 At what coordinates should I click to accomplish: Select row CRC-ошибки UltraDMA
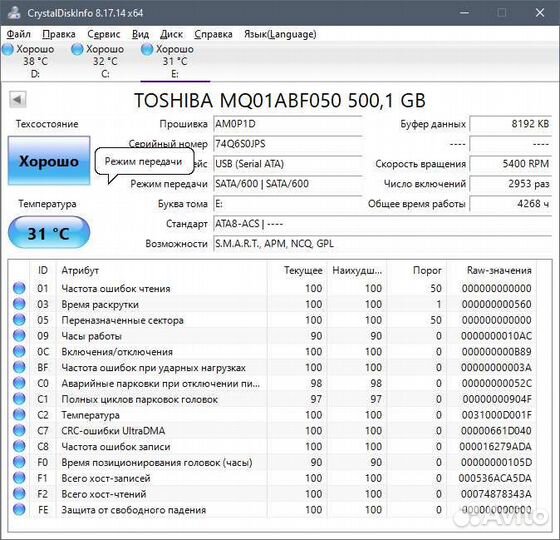tap(273, 430)
